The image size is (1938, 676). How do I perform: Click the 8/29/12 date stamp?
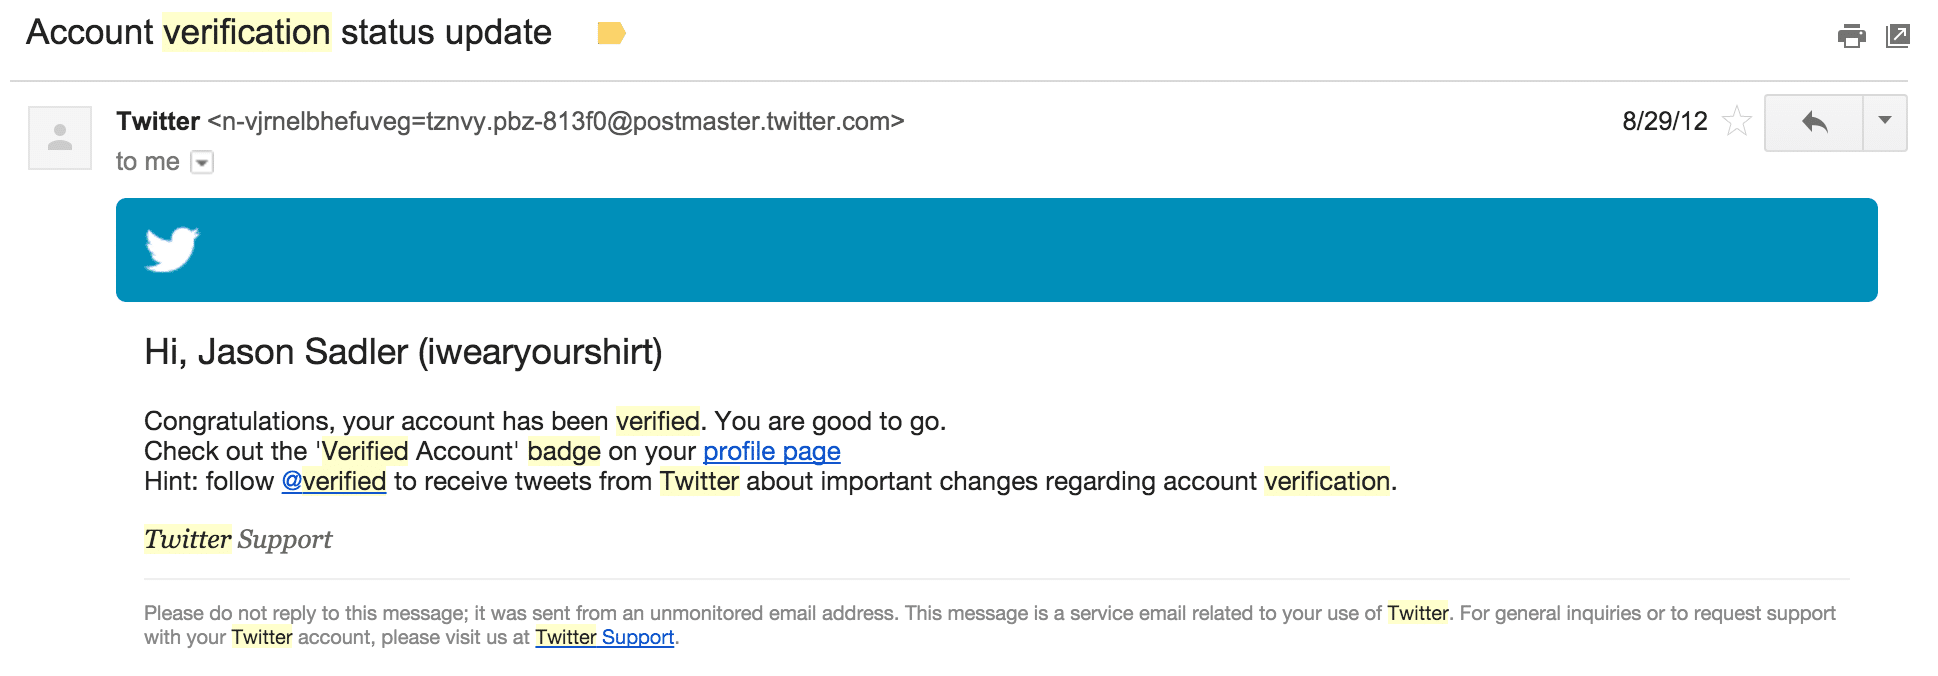coord(1664,122)
